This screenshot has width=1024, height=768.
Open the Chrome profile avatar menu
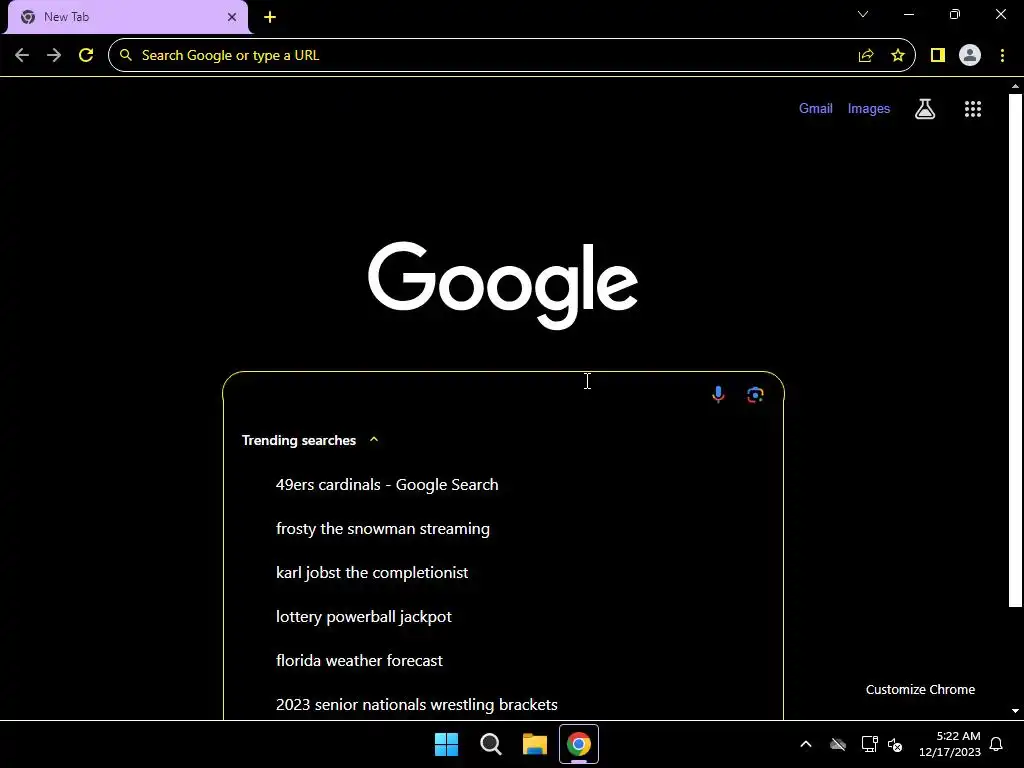(x=970, y=56)
